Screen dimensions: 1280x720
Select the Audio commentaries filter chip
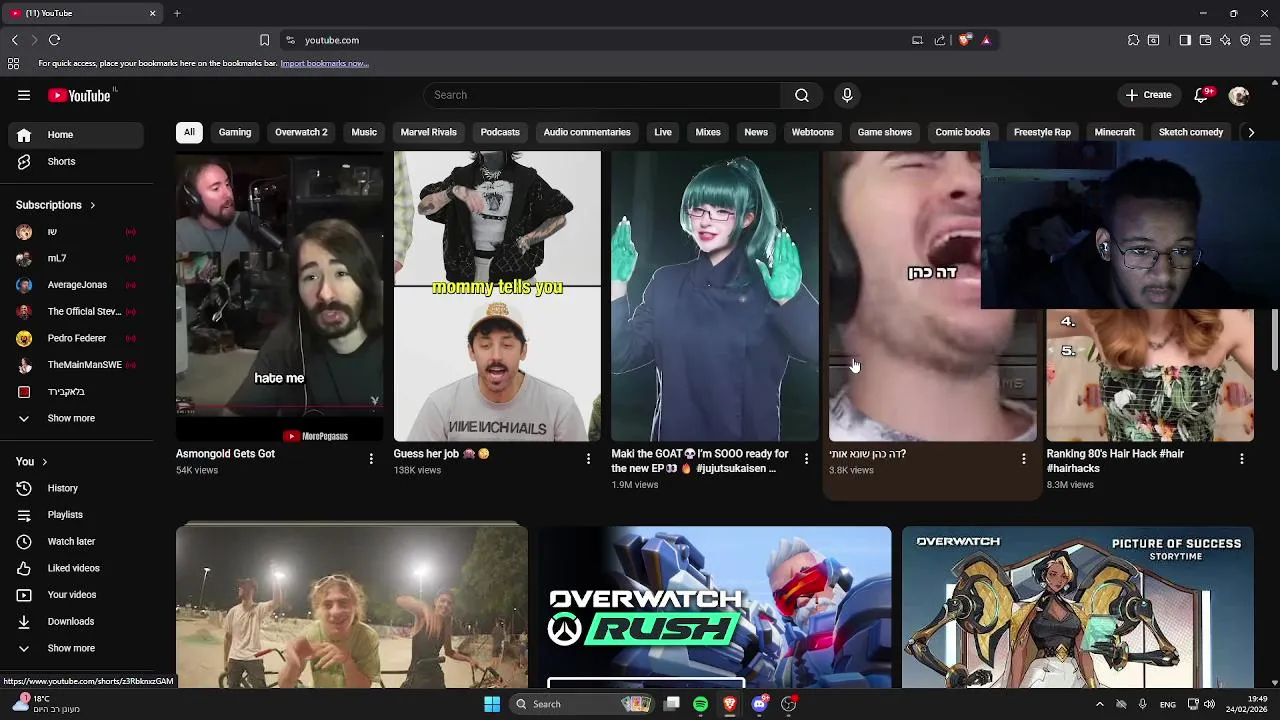pyautogui.click(x=587, y=132)
